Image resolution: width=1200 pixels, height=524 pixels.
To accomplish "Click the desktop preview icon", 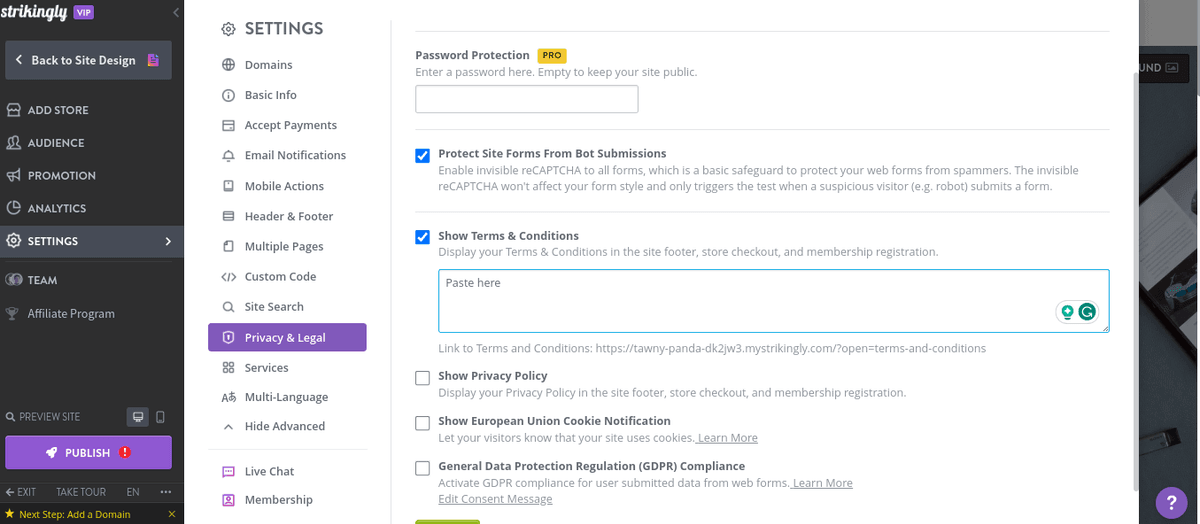I will click(138, 416).
